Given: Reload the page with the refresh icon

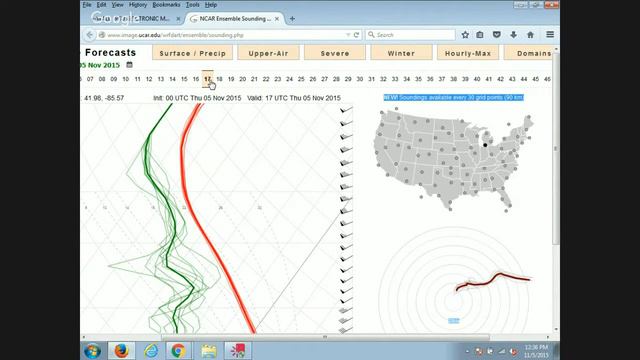Looking at the screenshot, I should click(x=356, y=35).
